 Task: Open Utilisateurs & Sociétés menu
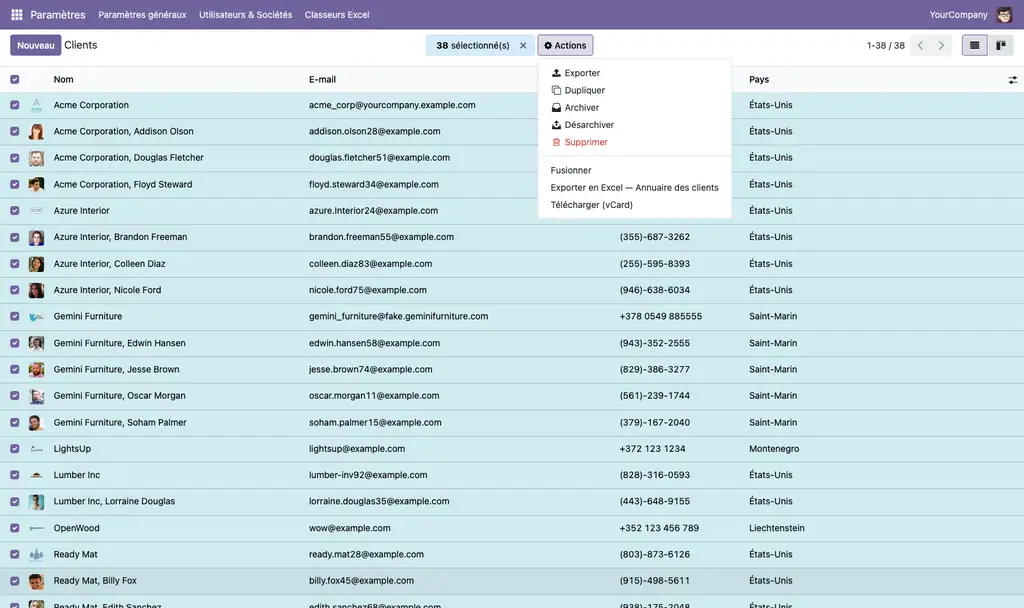pos(246,14)
